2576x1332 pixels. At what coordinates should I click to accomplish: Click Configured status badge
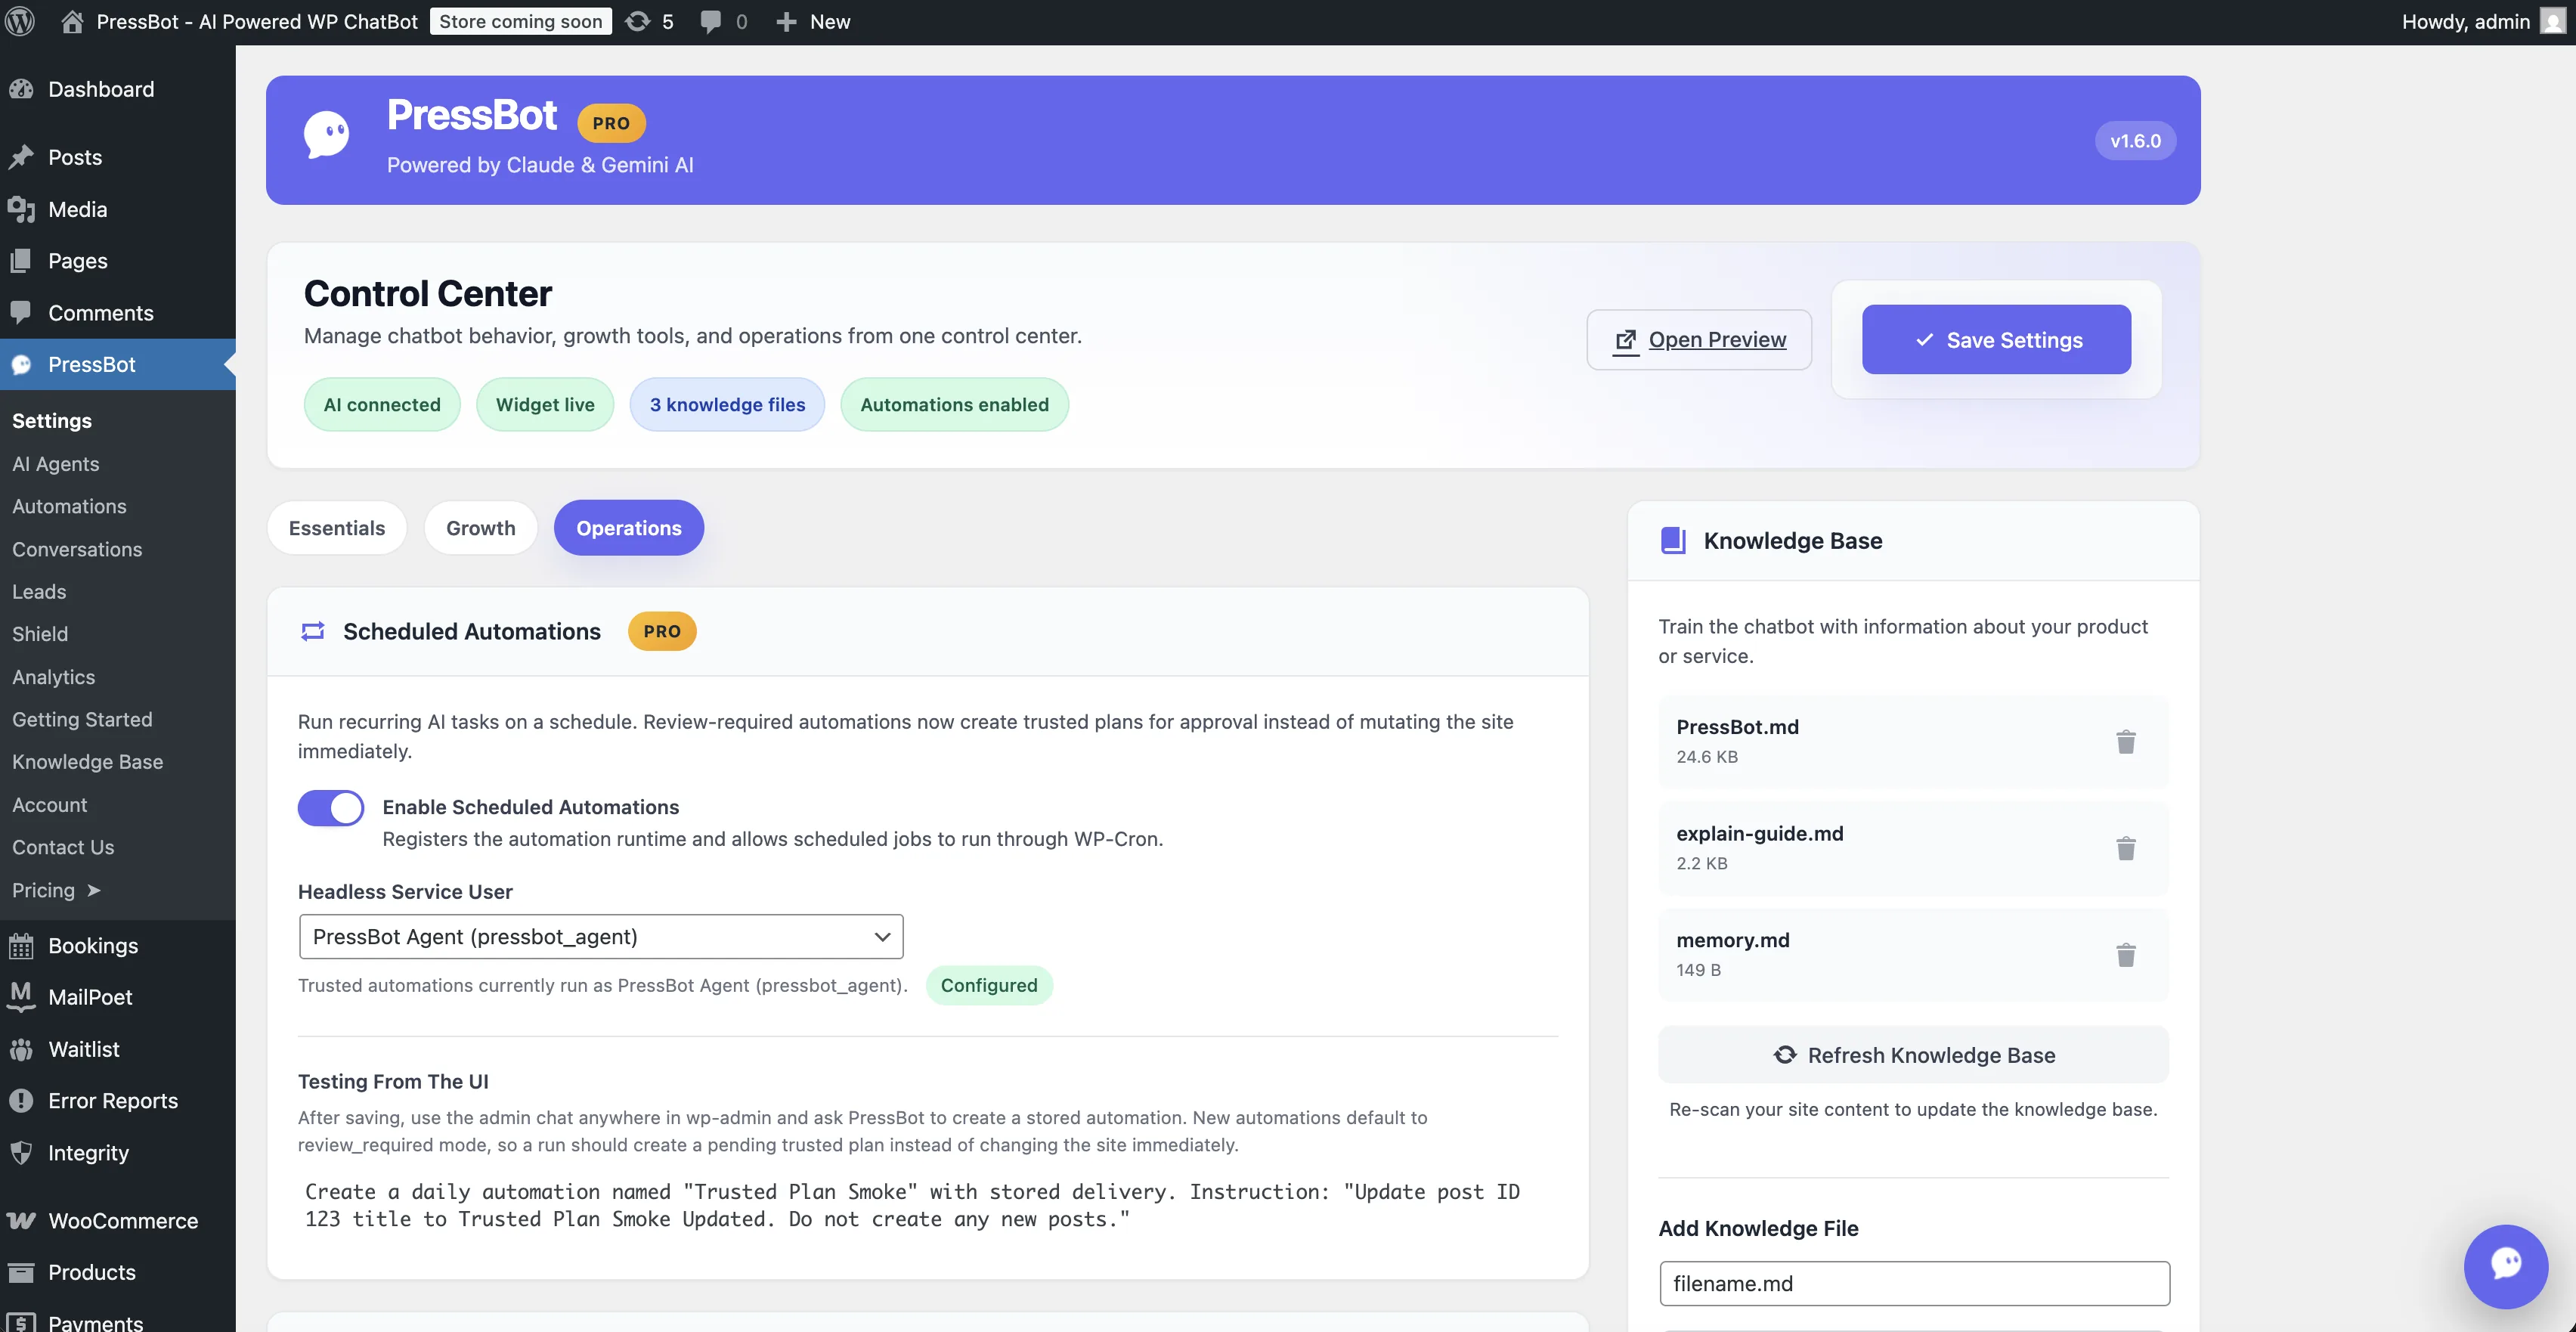(989, 985)
